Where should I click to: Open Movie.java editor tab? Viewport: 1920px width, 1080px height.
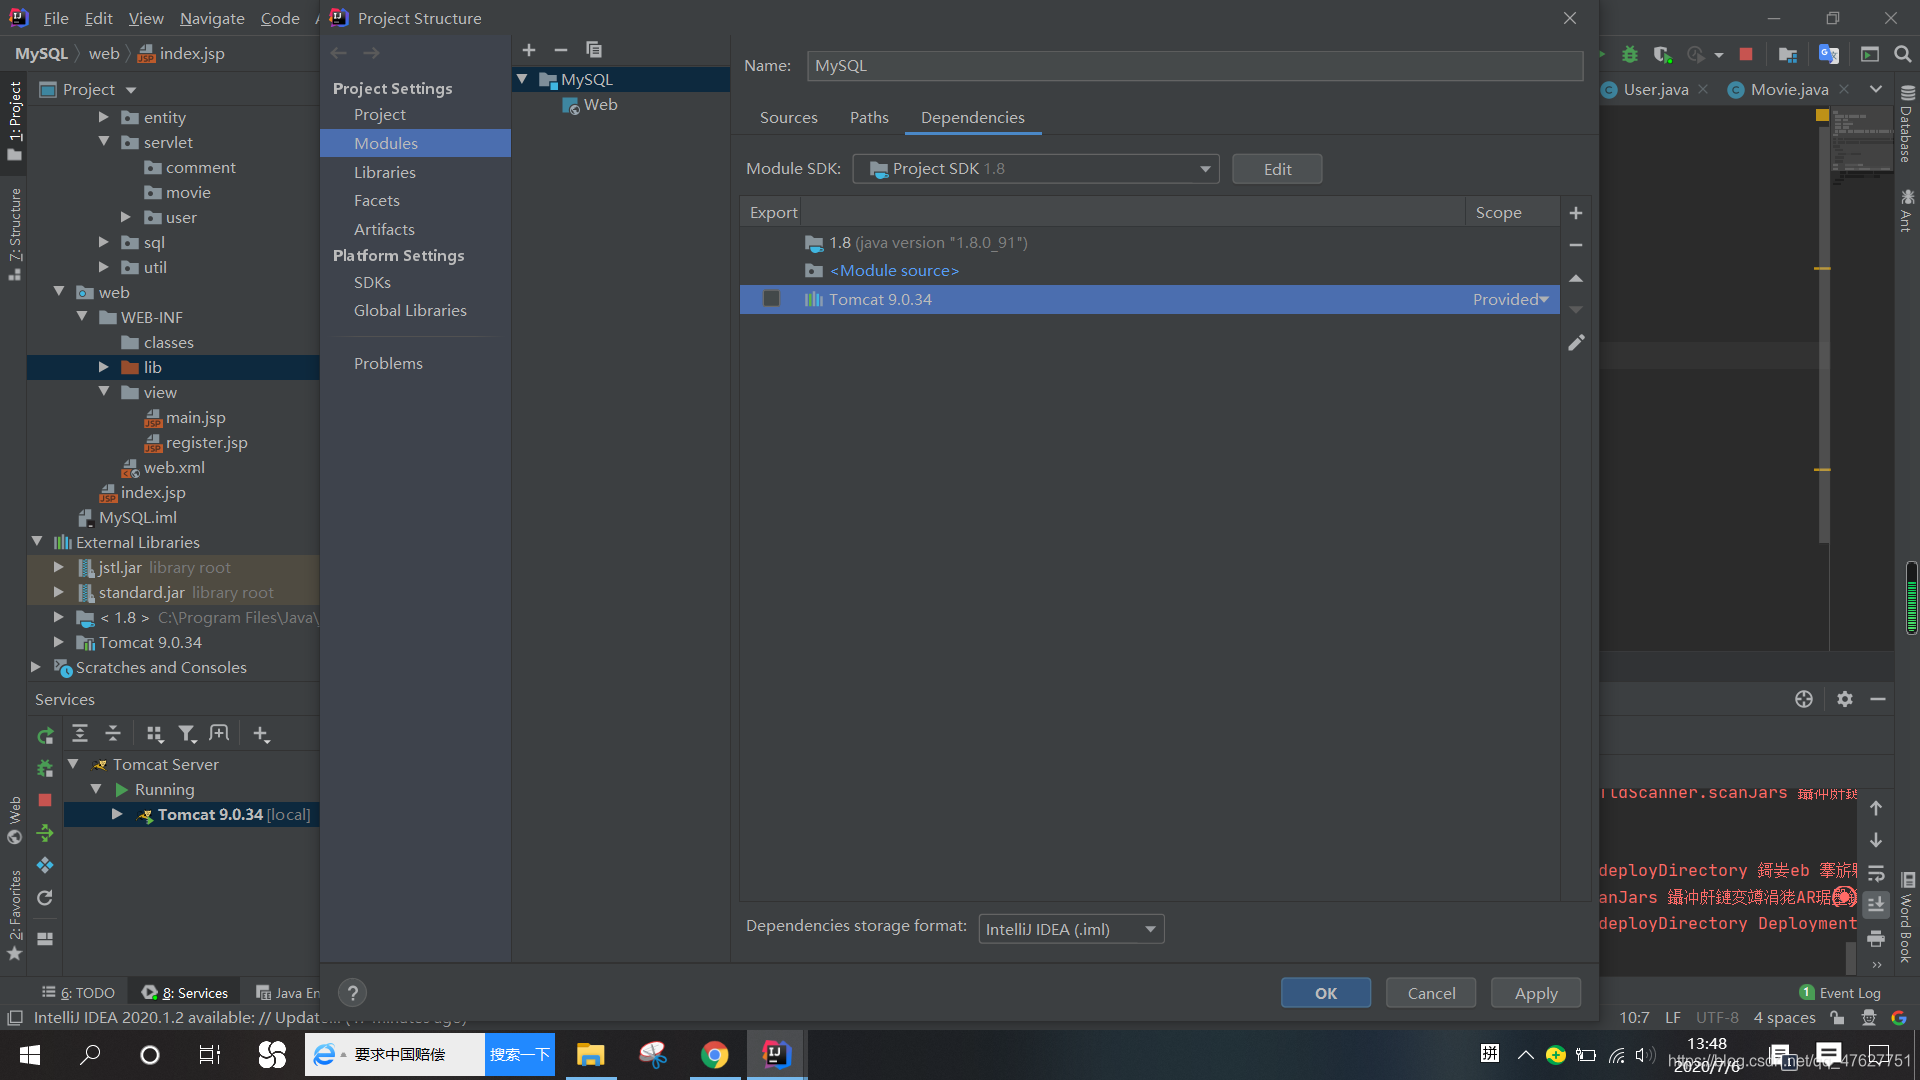[1788, 89]
